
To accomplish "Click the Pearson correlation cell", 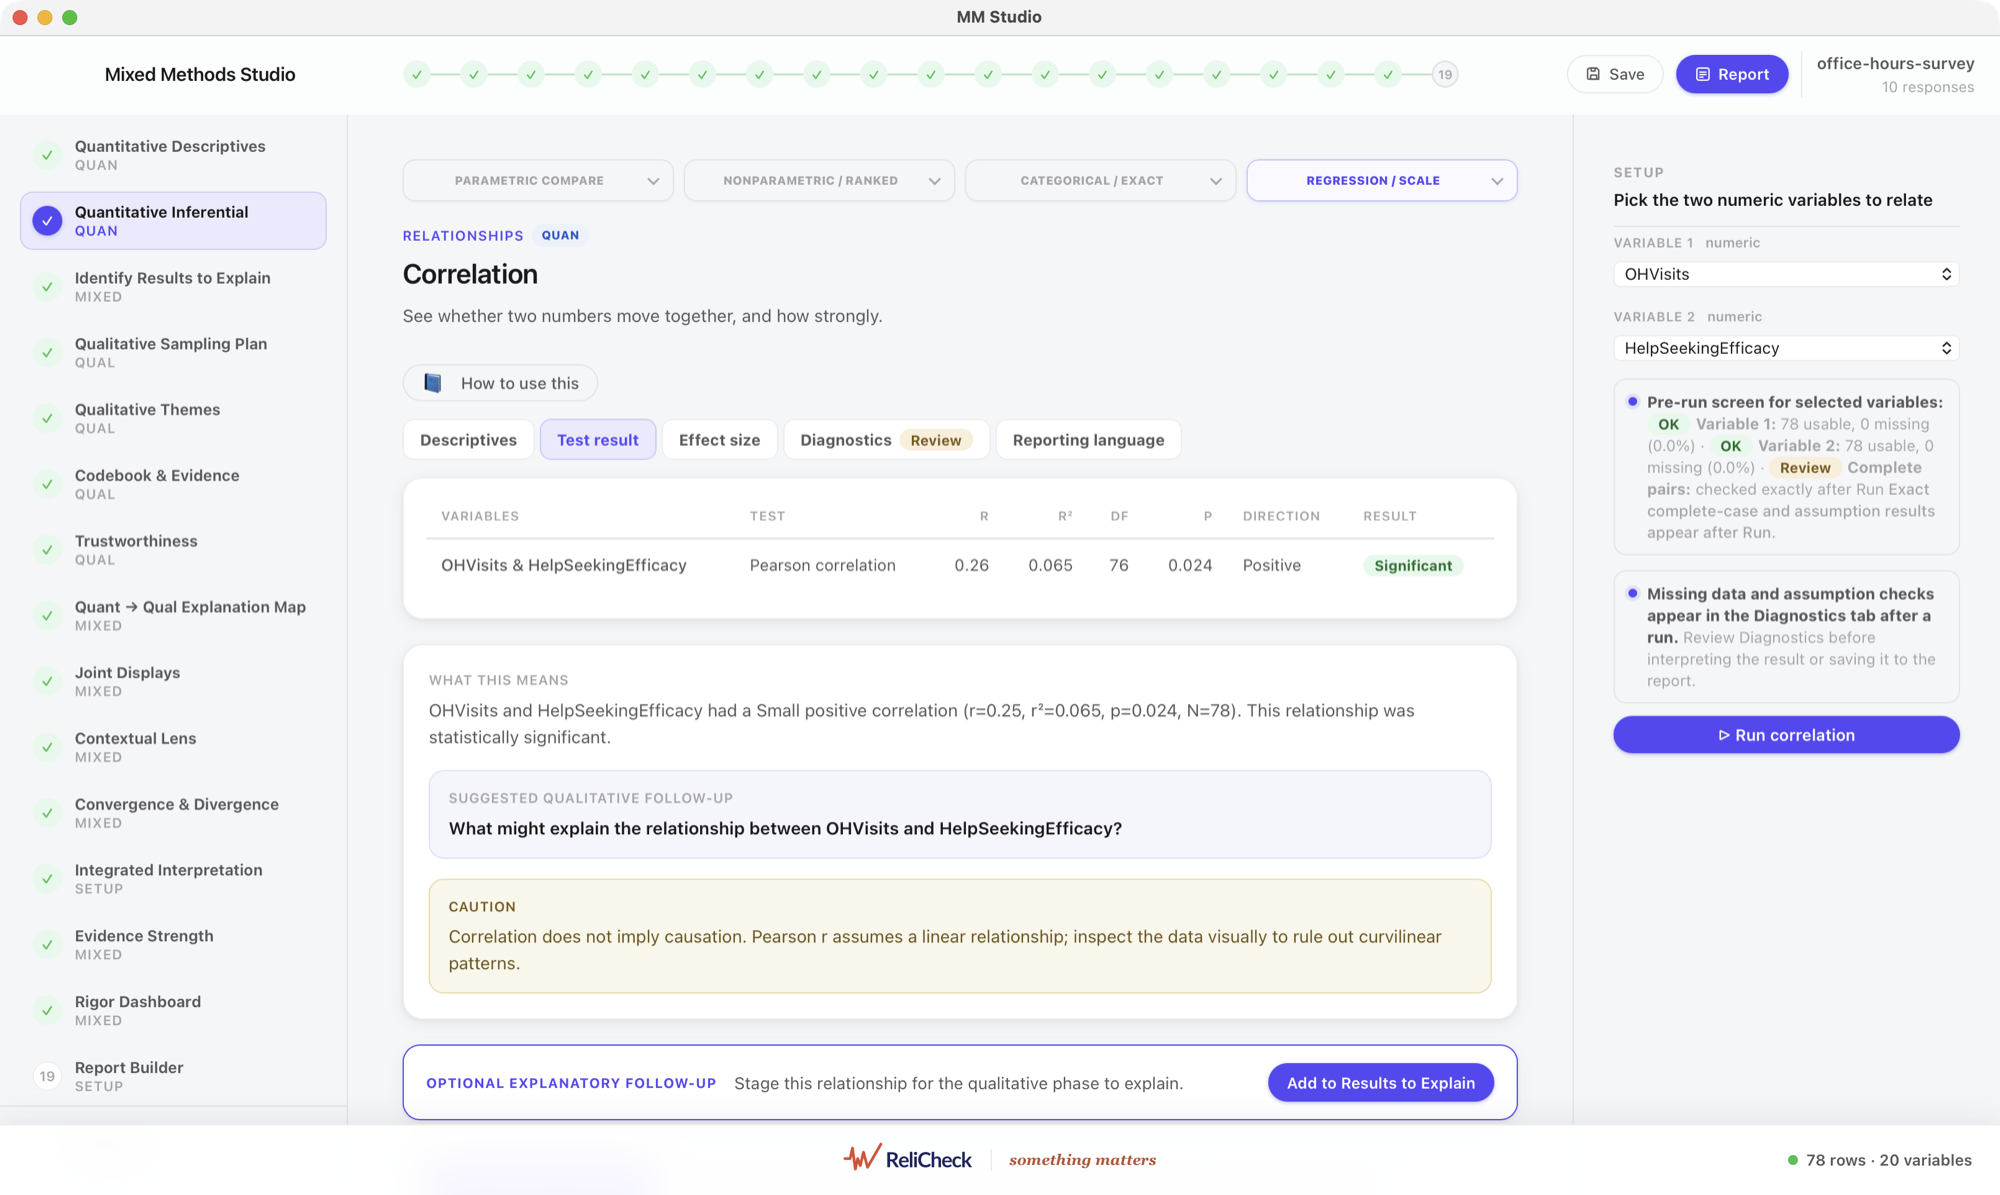I will coord(822,565).
